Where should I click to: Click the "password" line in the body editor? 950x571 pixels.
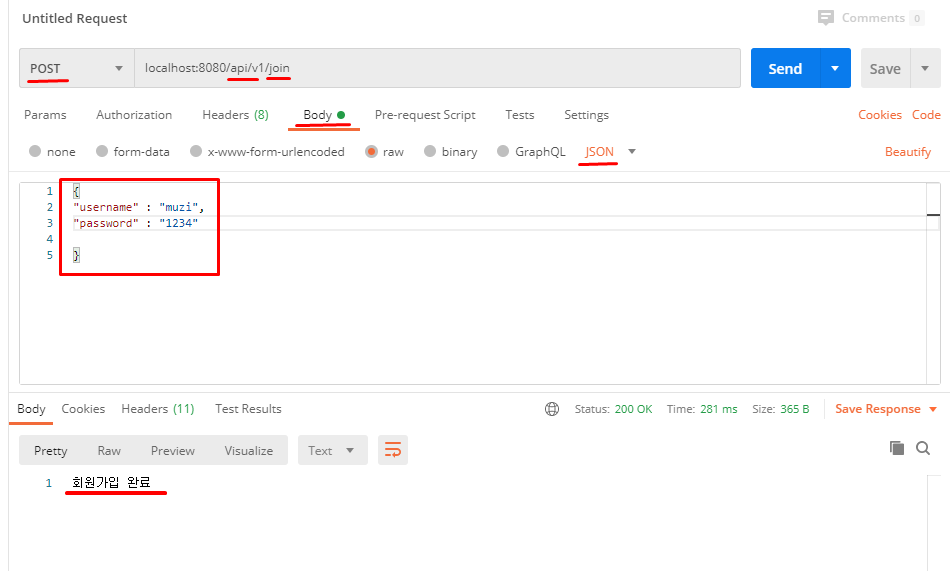tap(136, 223)
